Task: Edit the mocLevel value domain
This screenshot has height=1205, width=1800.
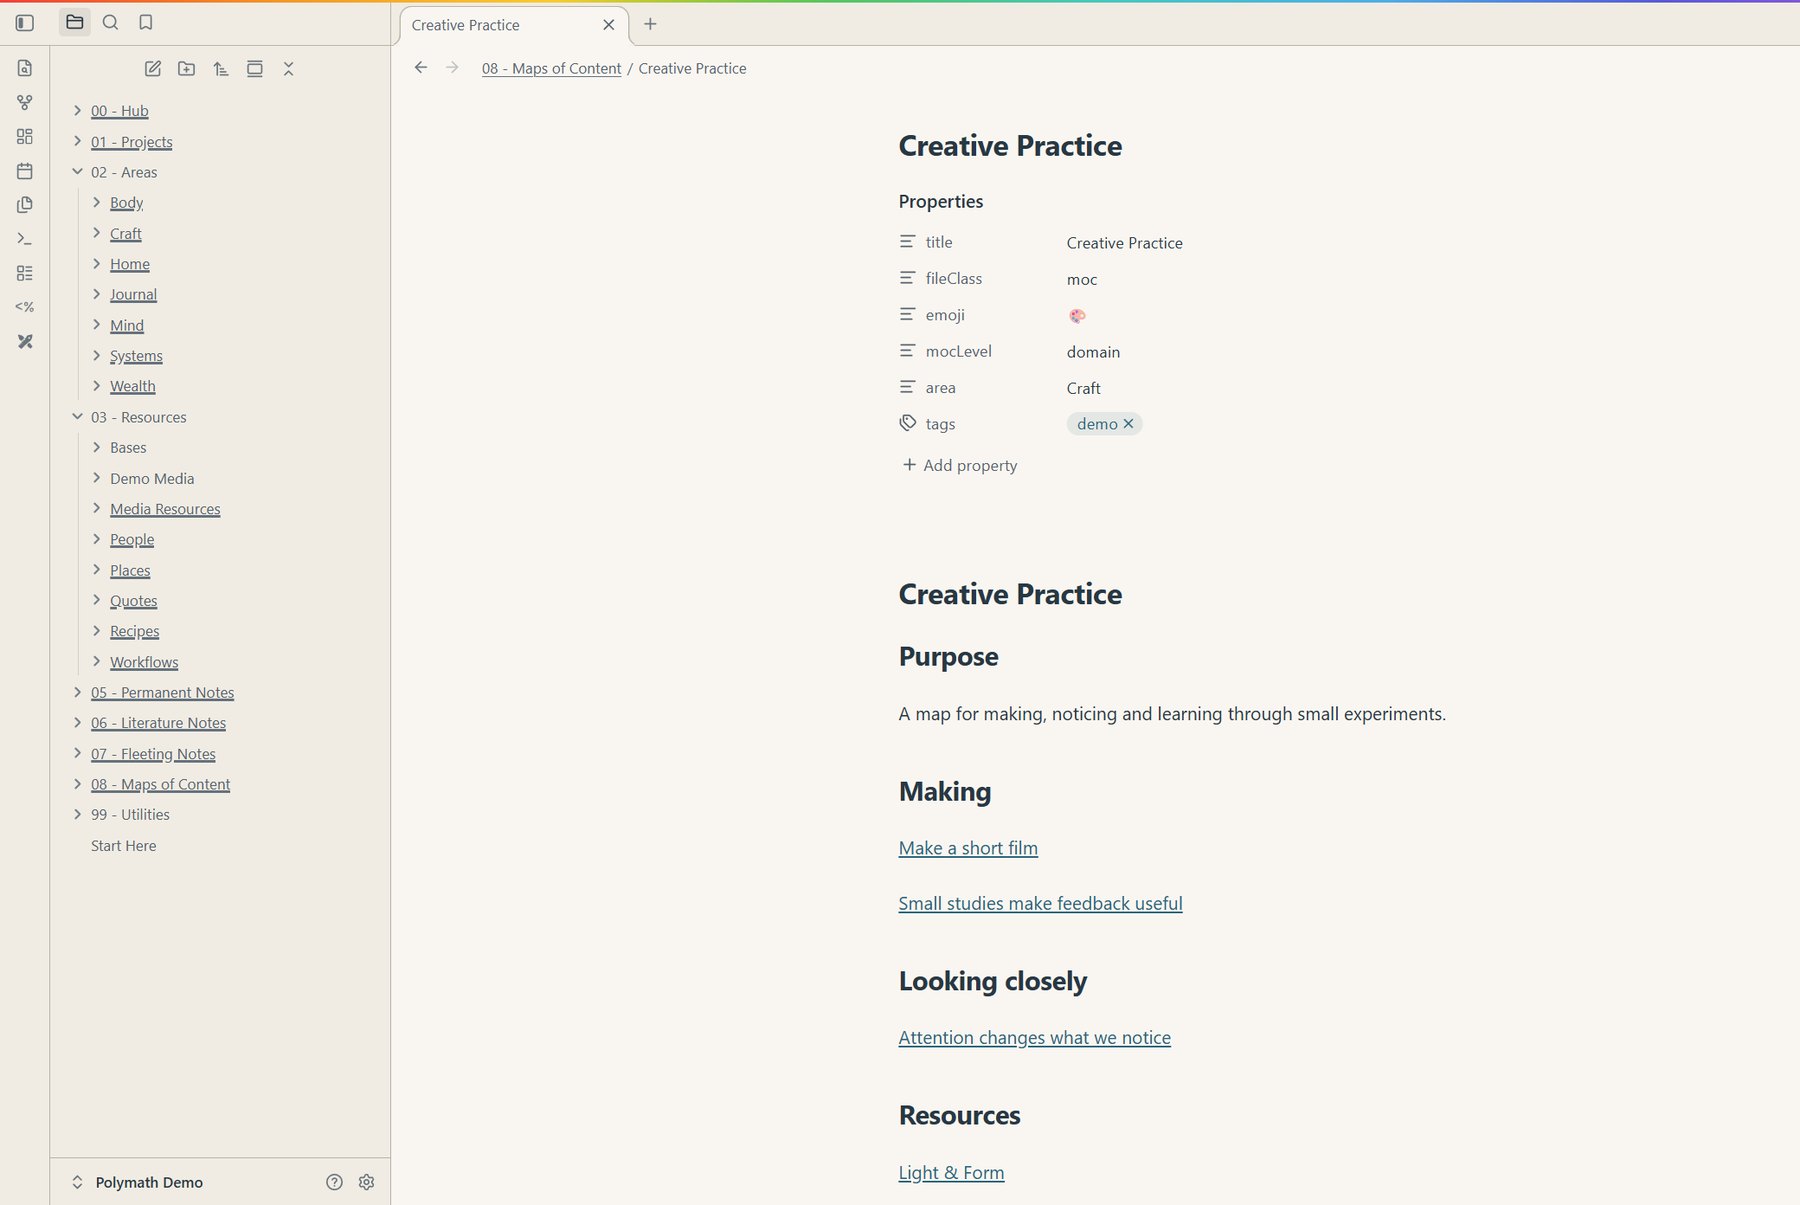Action: coord(1093,352)
